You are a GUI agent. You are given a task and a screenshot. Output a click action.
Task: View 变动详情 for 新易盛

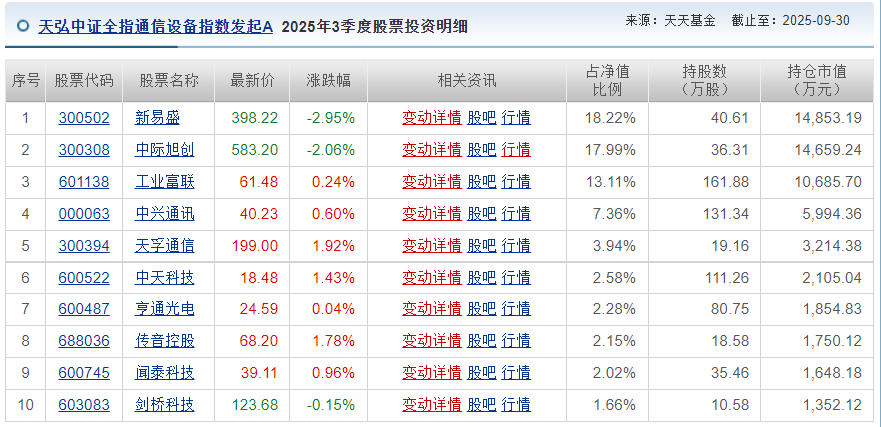pyautogui.click(x=432, y=117)
